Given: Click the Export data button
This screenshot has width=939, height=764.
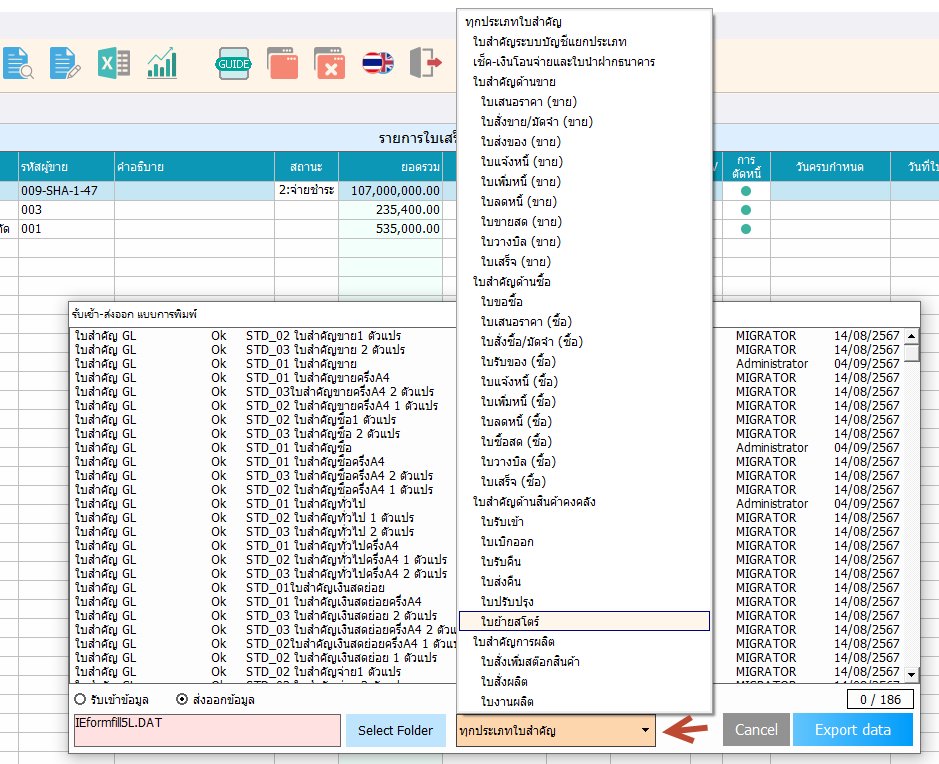Looking at the screenshot, I should (852, 730).
